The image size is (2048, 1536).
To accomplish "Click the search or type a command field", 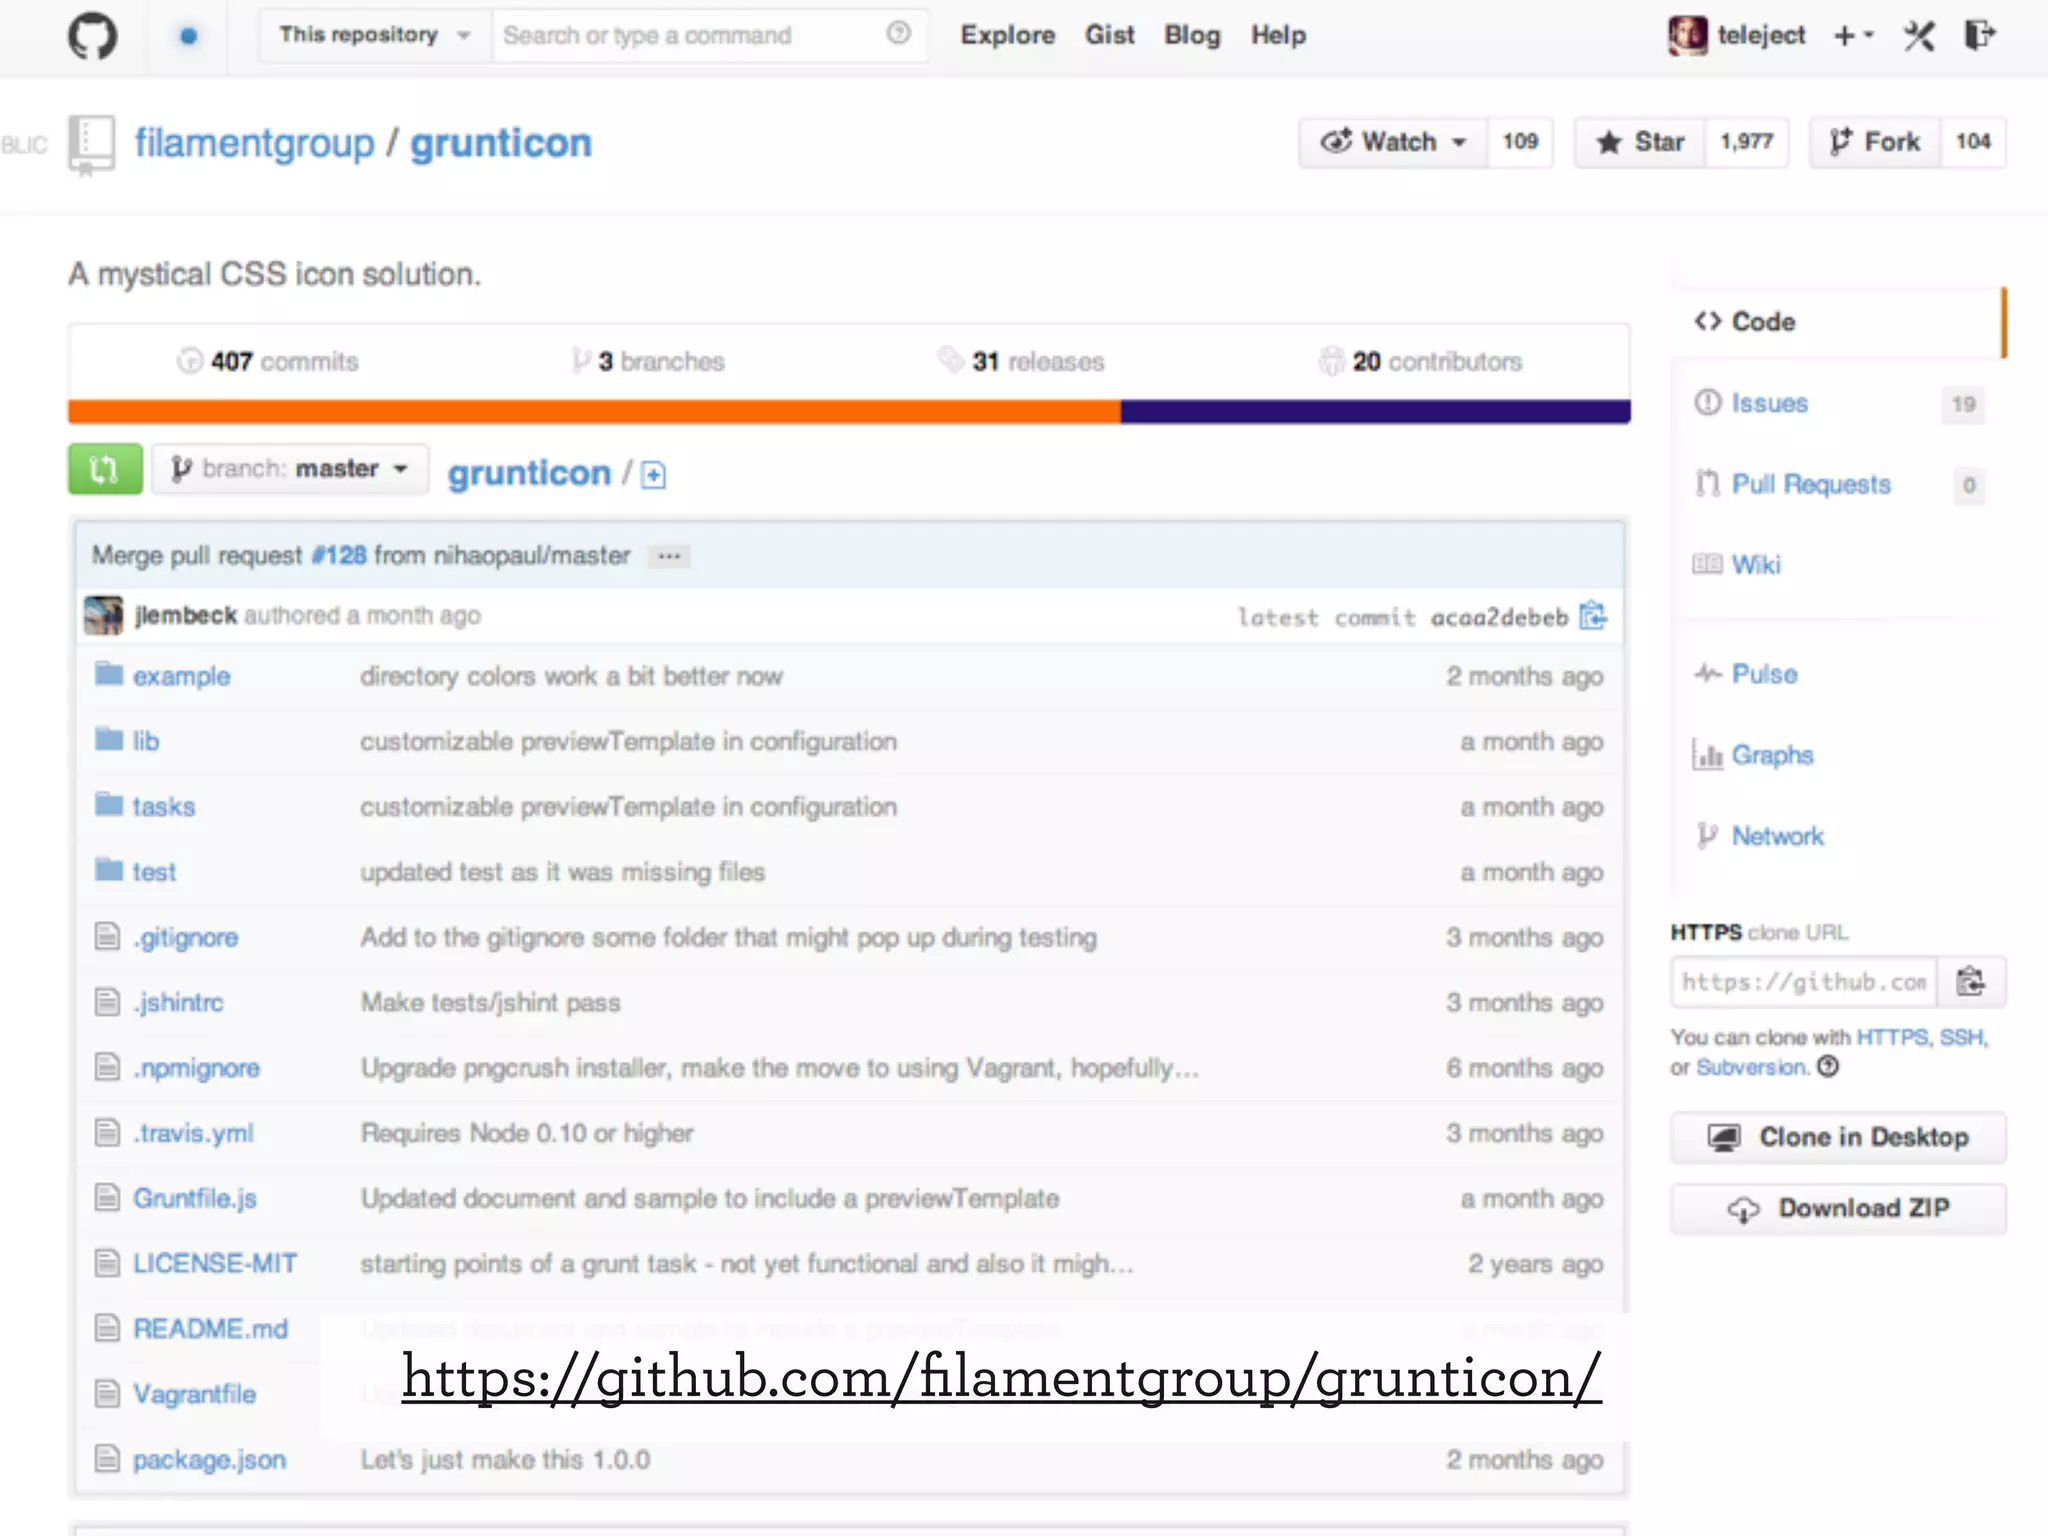I will [710, 36].
